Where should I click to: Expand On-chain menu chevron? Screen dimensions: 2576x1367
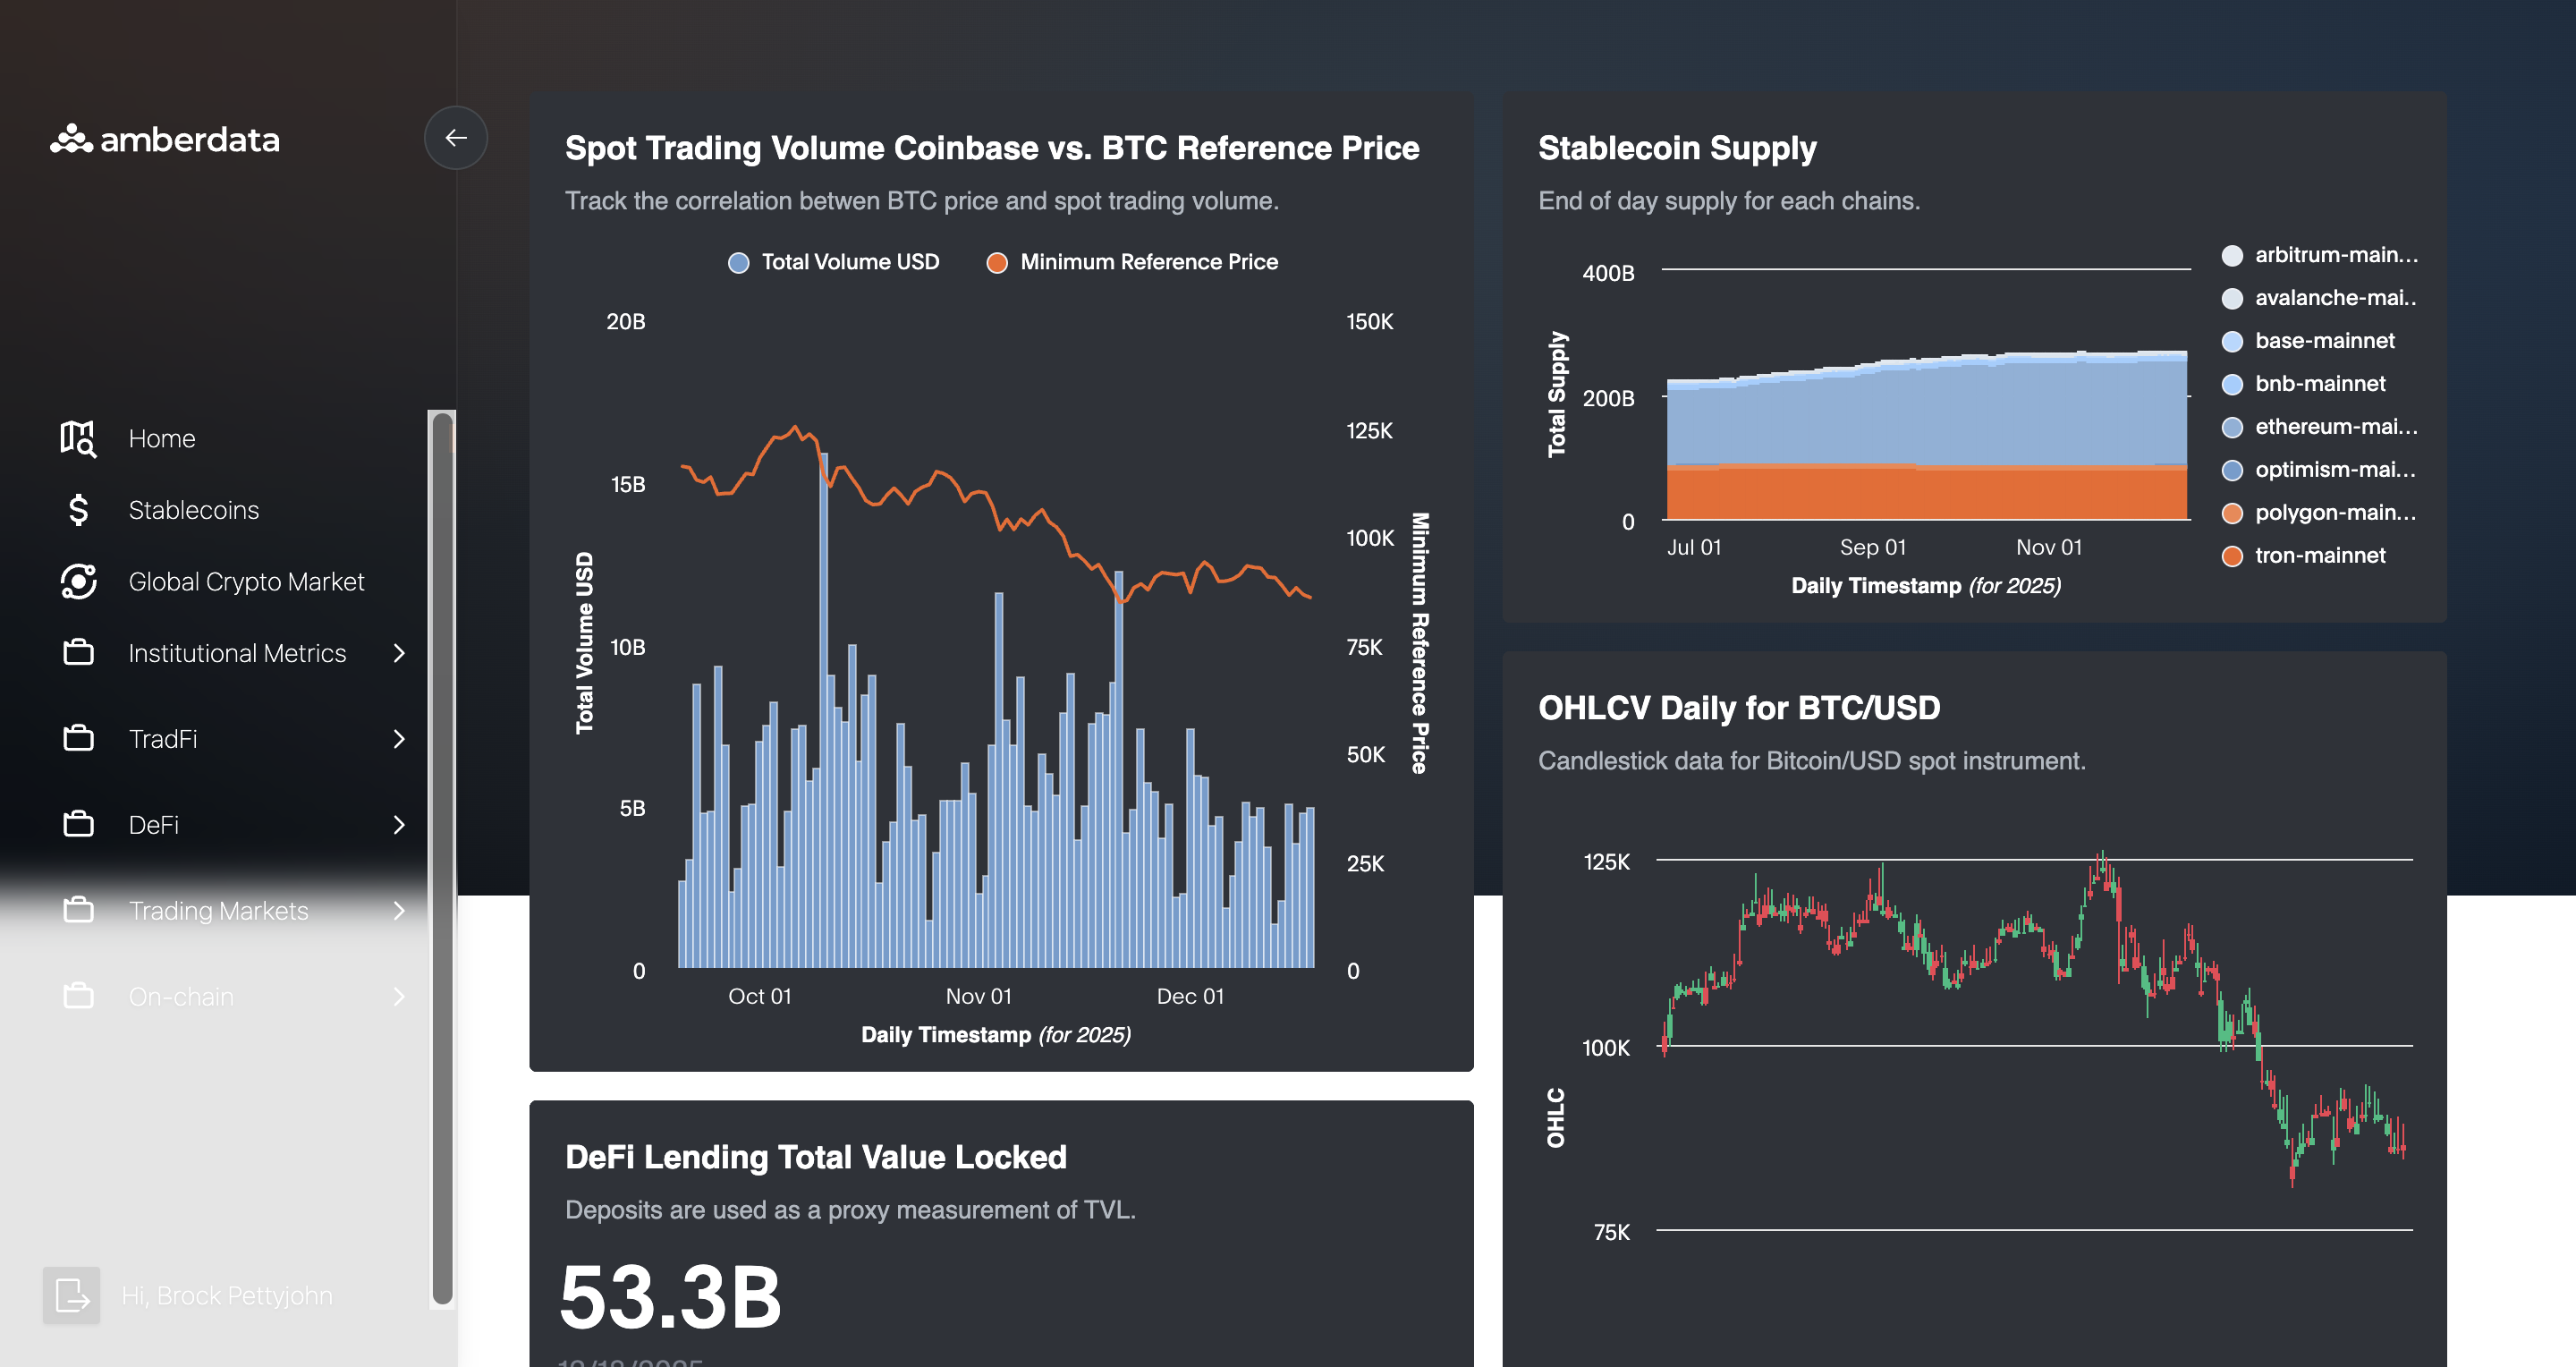coord(399,997)
